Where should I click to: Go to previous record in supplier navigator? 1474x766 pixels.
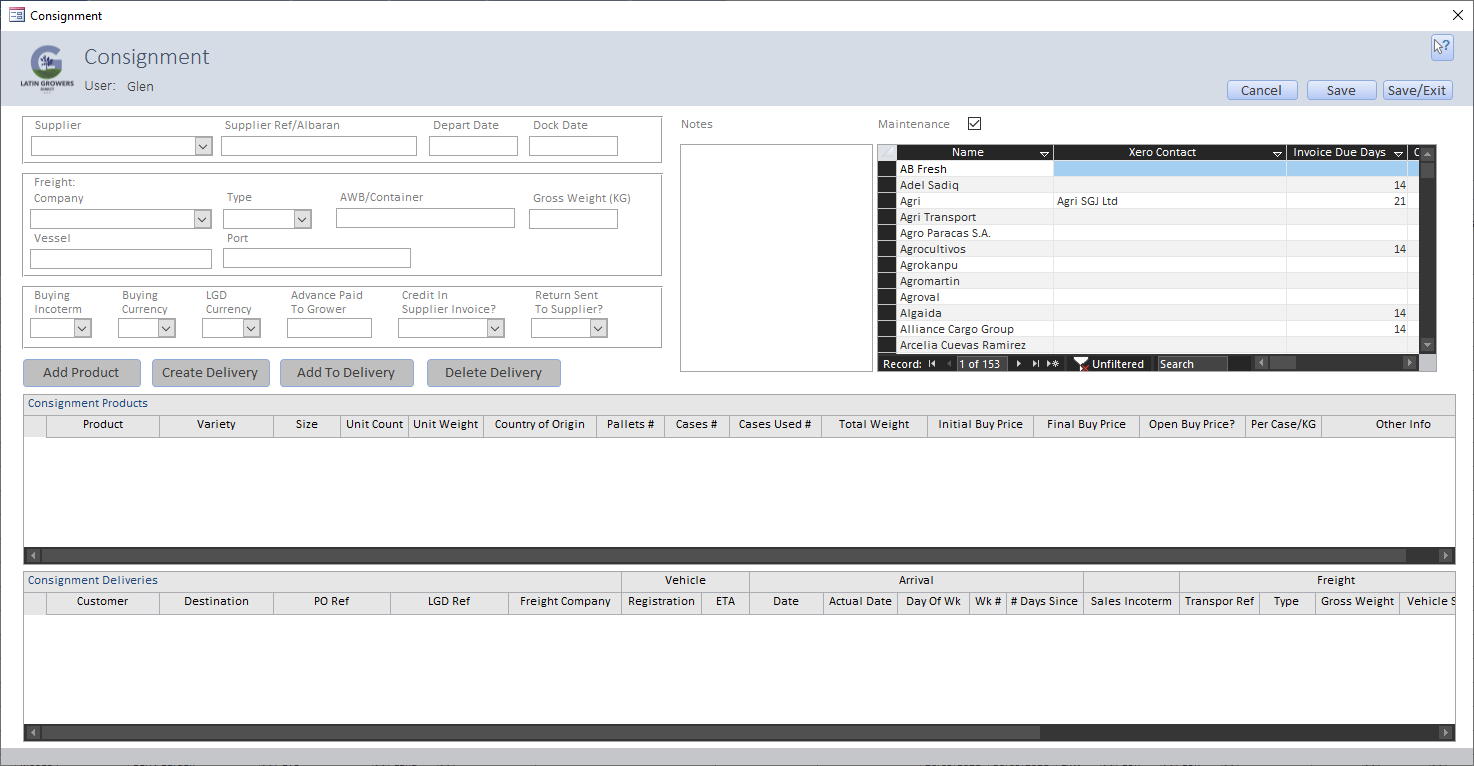tap(948, 364)
